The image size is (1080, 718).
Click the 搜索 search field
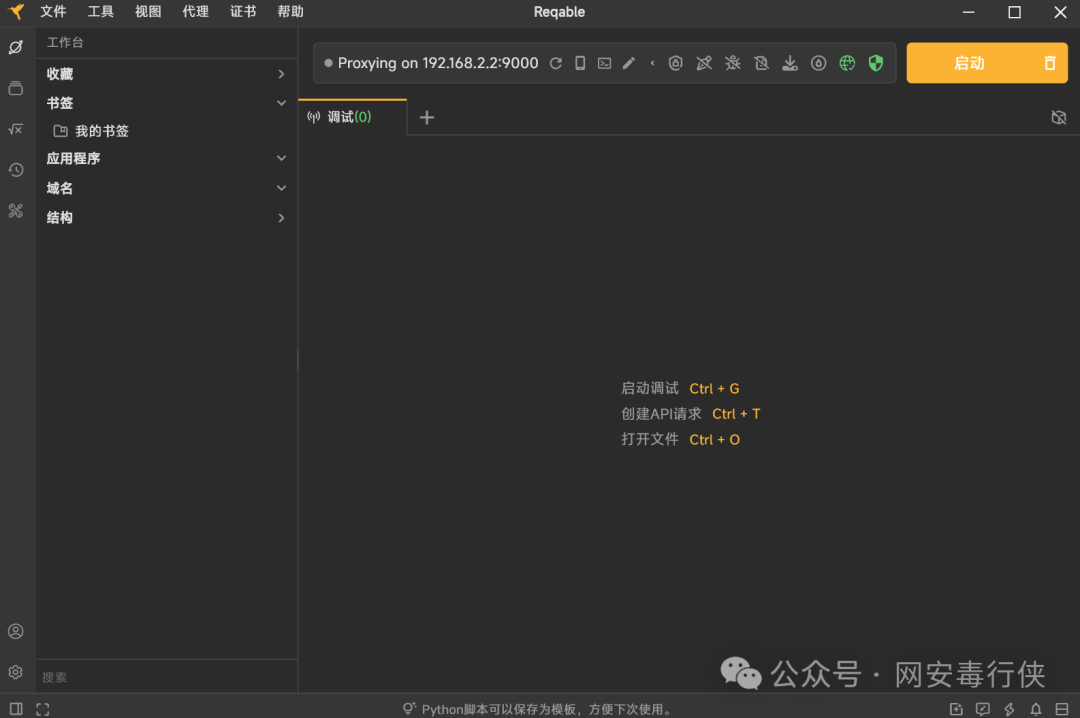pyautogui.click(x=167, y=677)
